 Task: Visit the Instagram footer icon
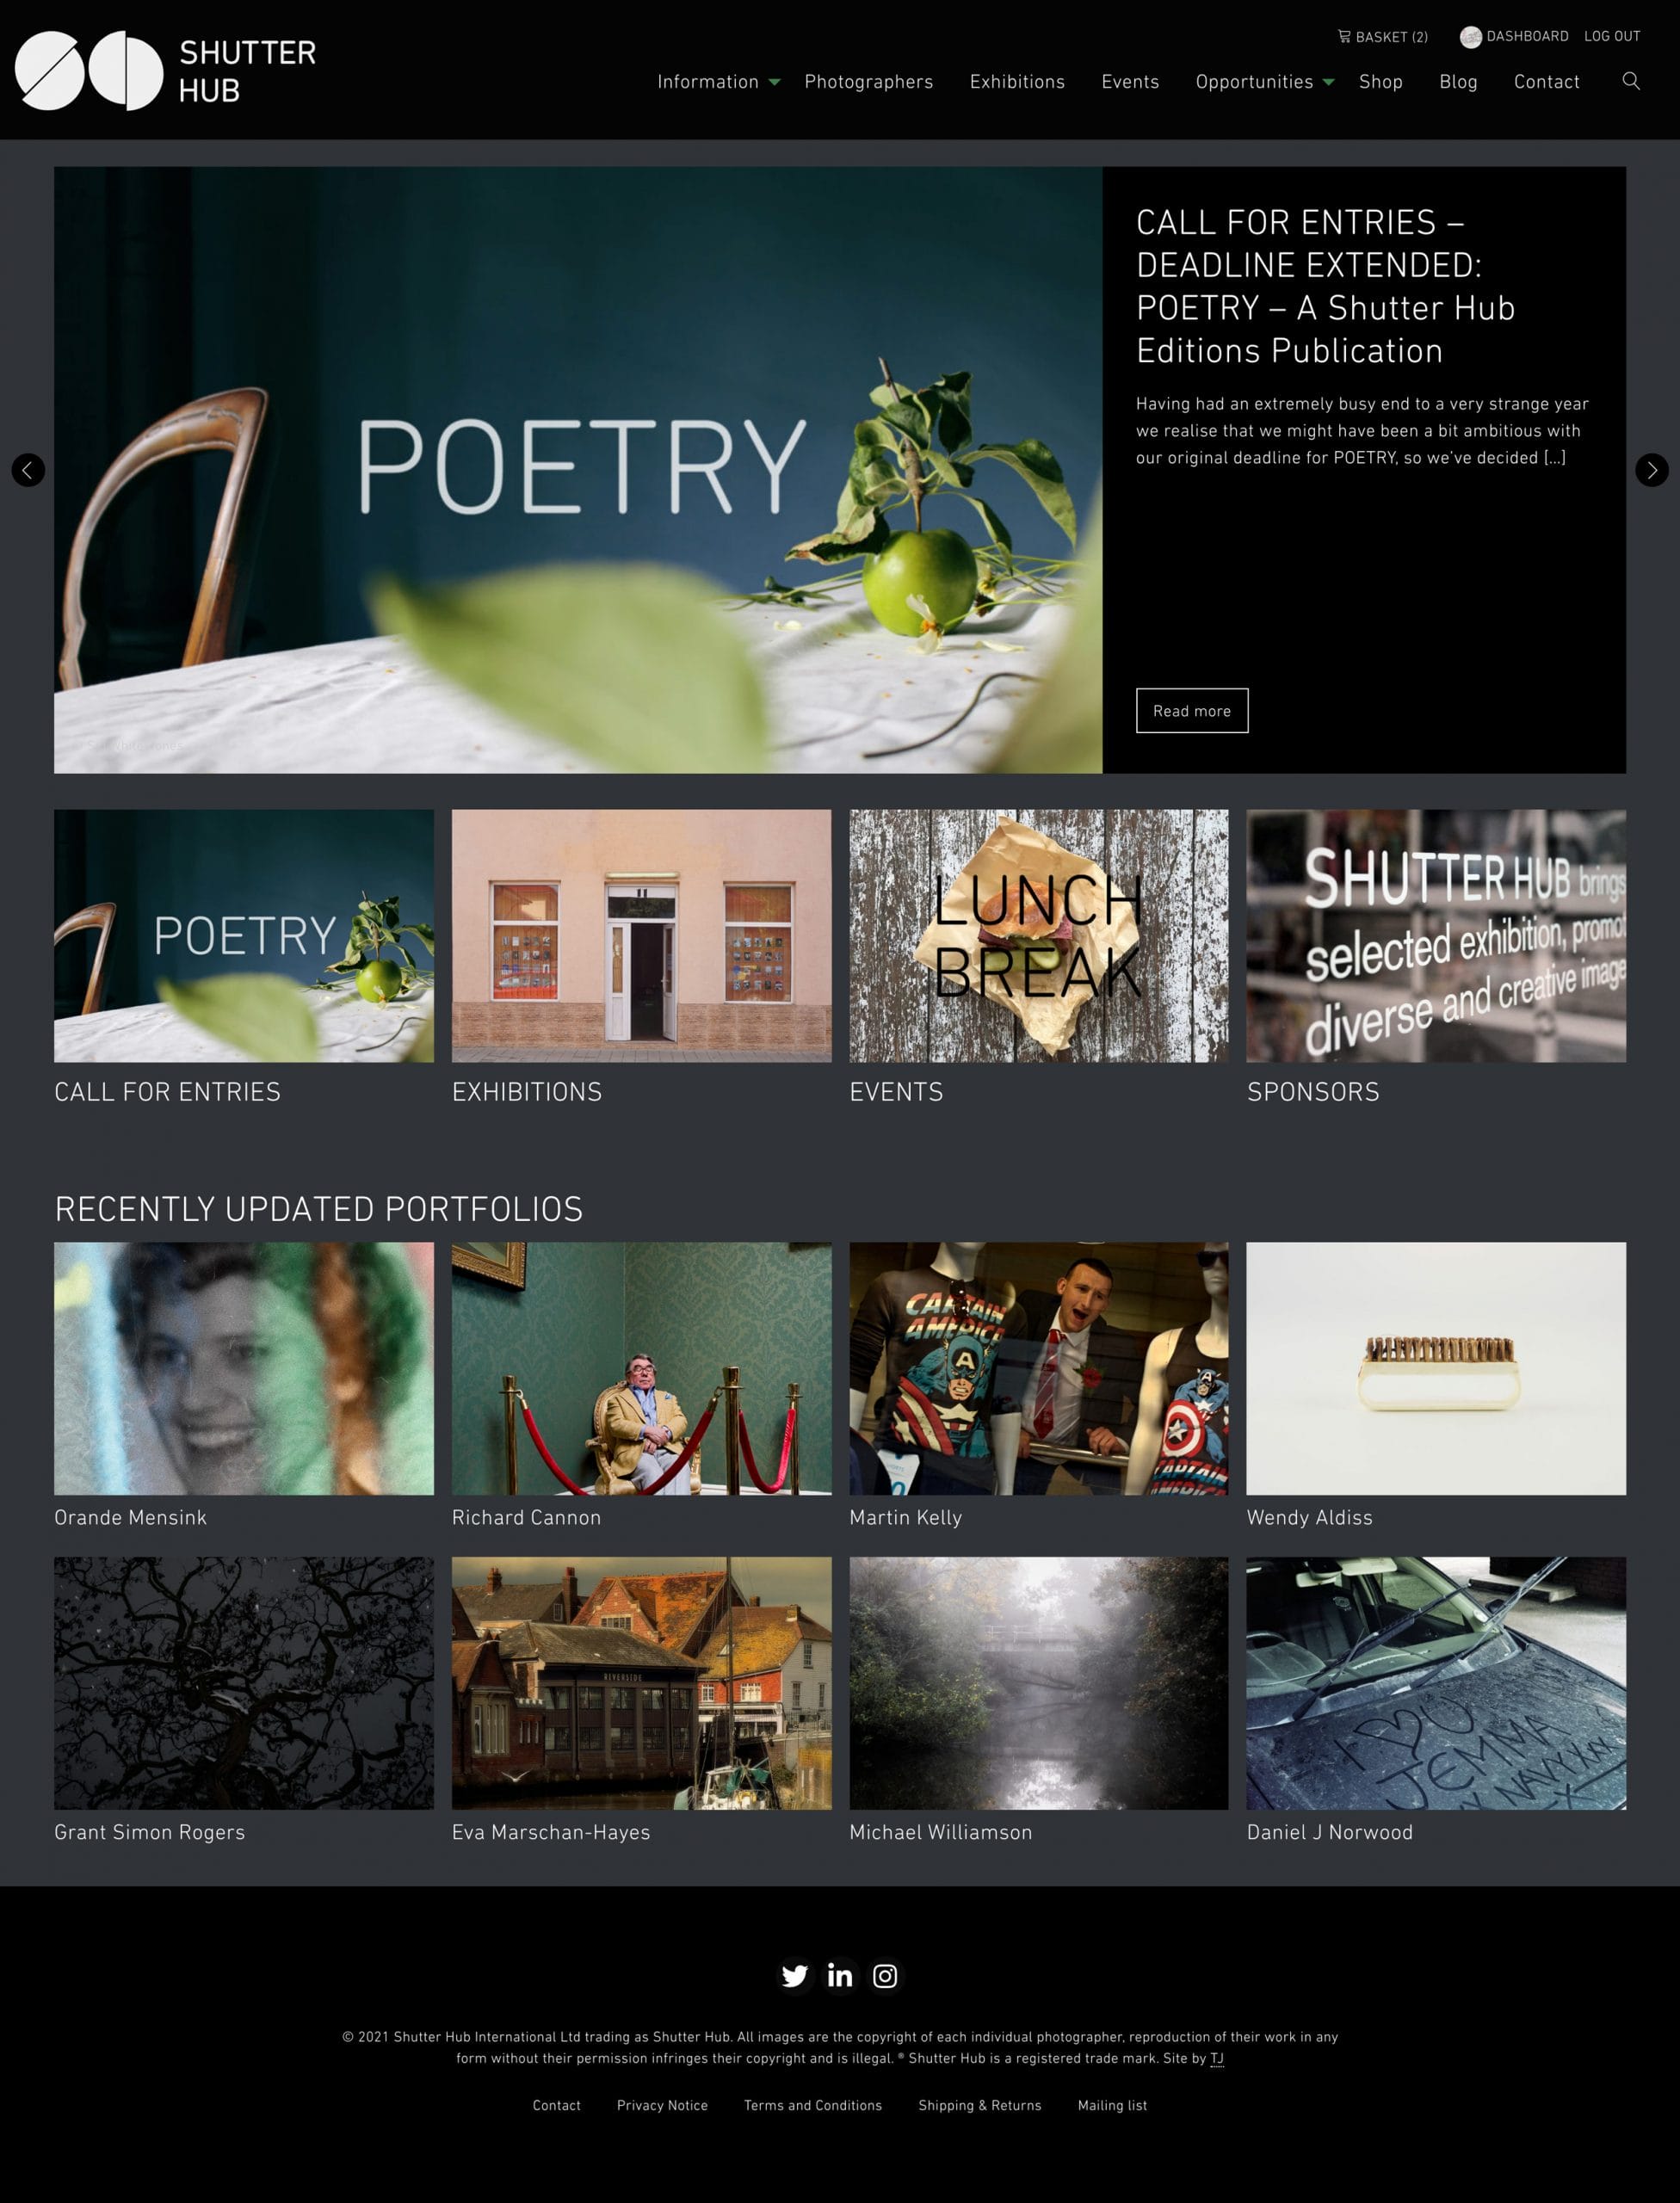[x=885, y=1976]
